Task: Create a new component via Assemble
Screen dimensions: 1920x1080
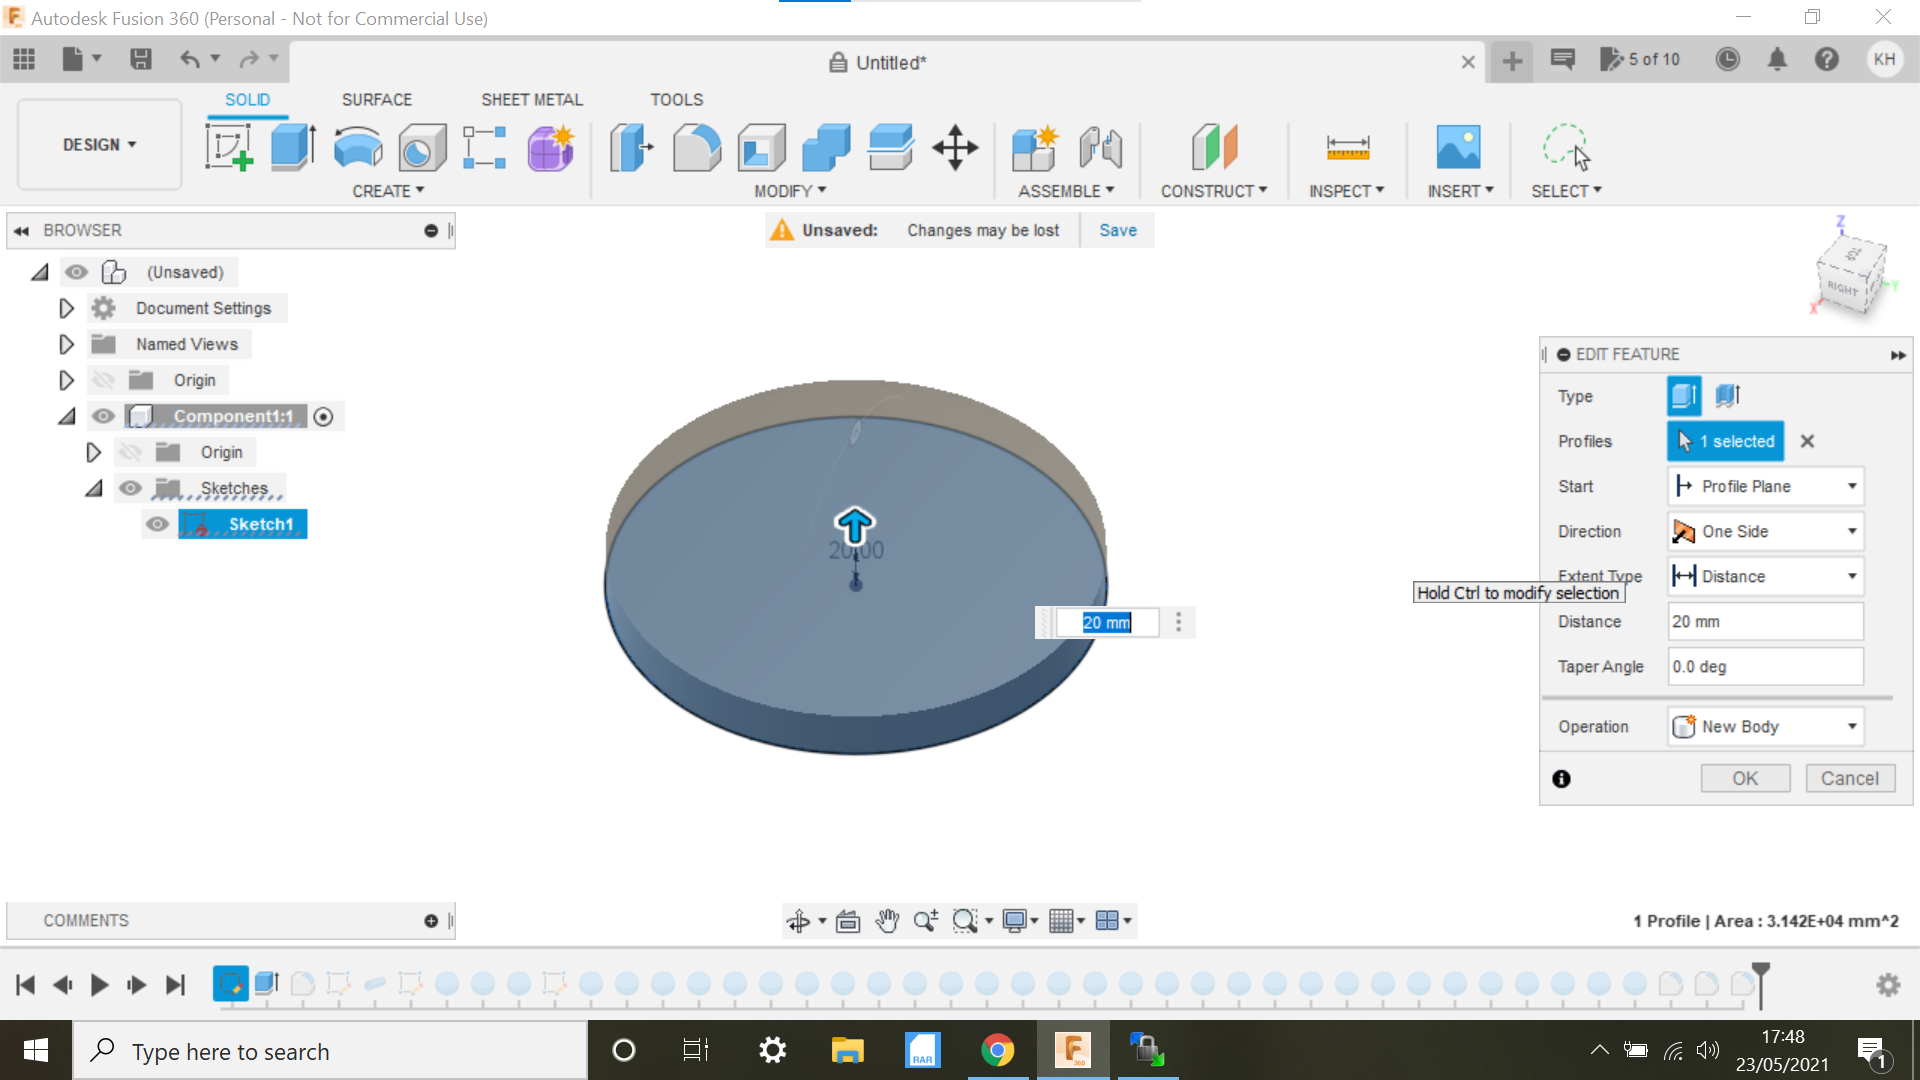Action: 1035,147
